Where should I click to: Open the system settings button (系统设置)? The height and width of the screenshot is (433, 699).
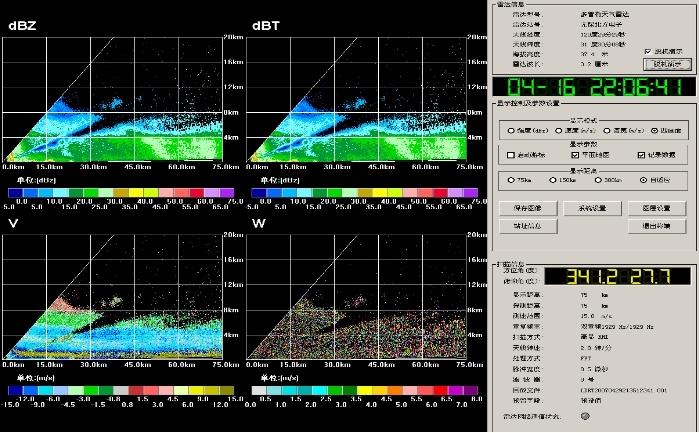[592, 208]
